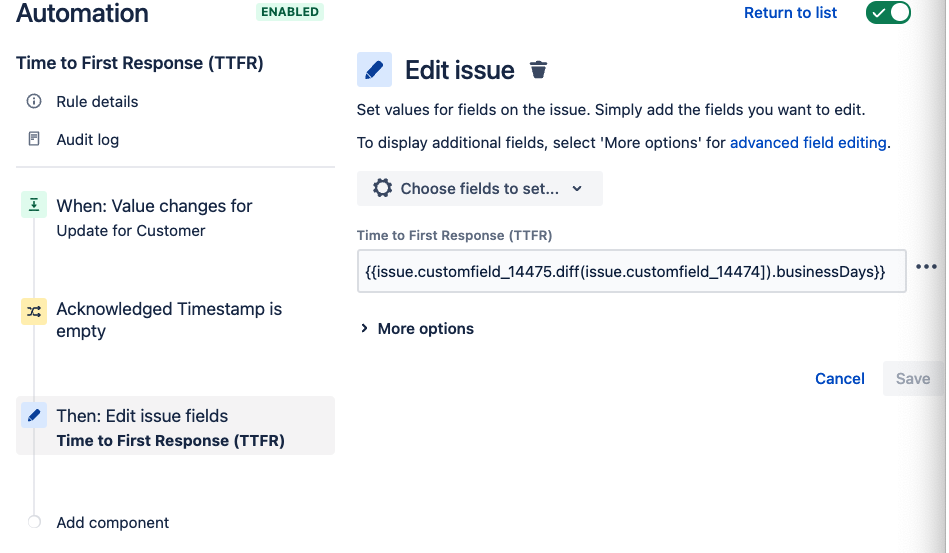Open Choose fields to set dropdown

[479, 189]
